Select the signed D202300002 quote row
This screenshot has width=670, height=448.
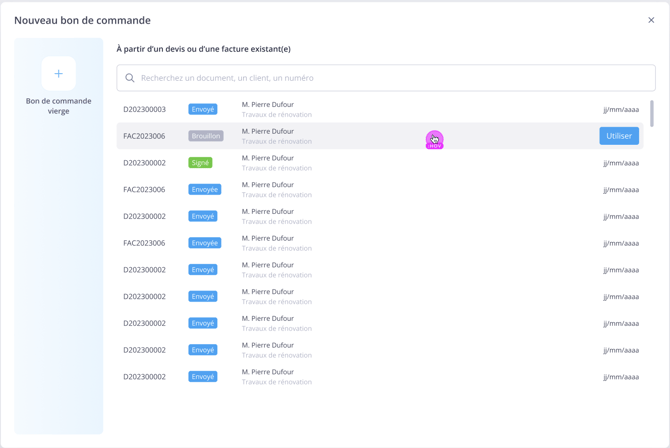[380, 163]
